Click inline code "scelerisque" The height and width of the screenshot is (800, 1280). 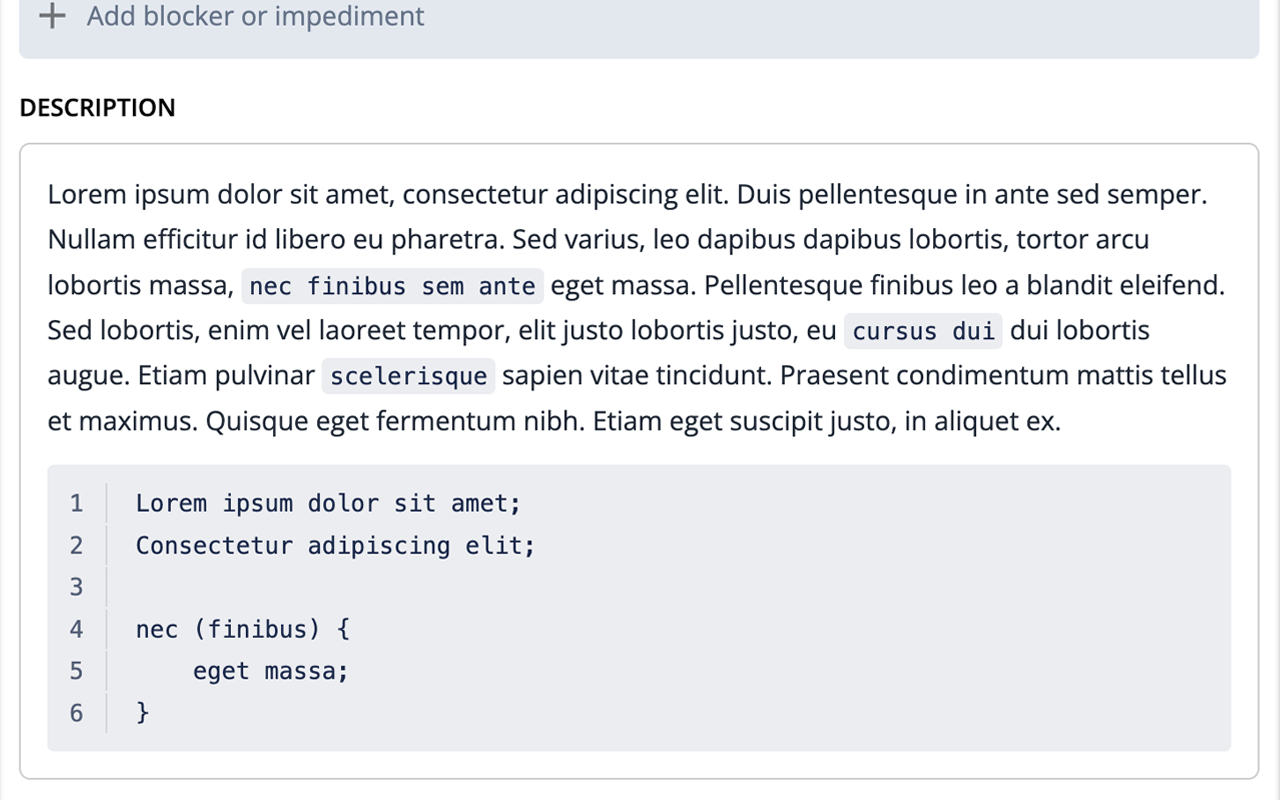(x=408, y=376)
